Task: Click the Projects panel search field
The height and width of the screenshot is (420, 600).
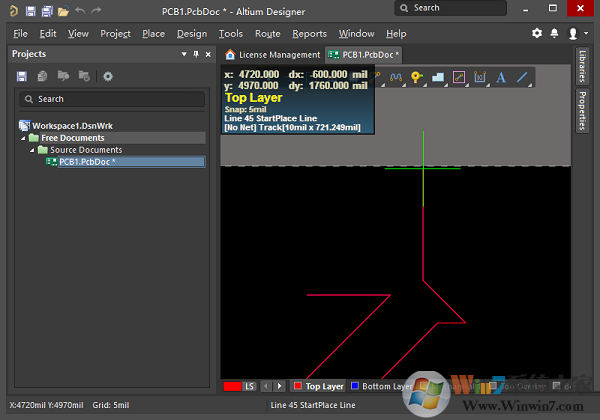Action: click(112, 99)
